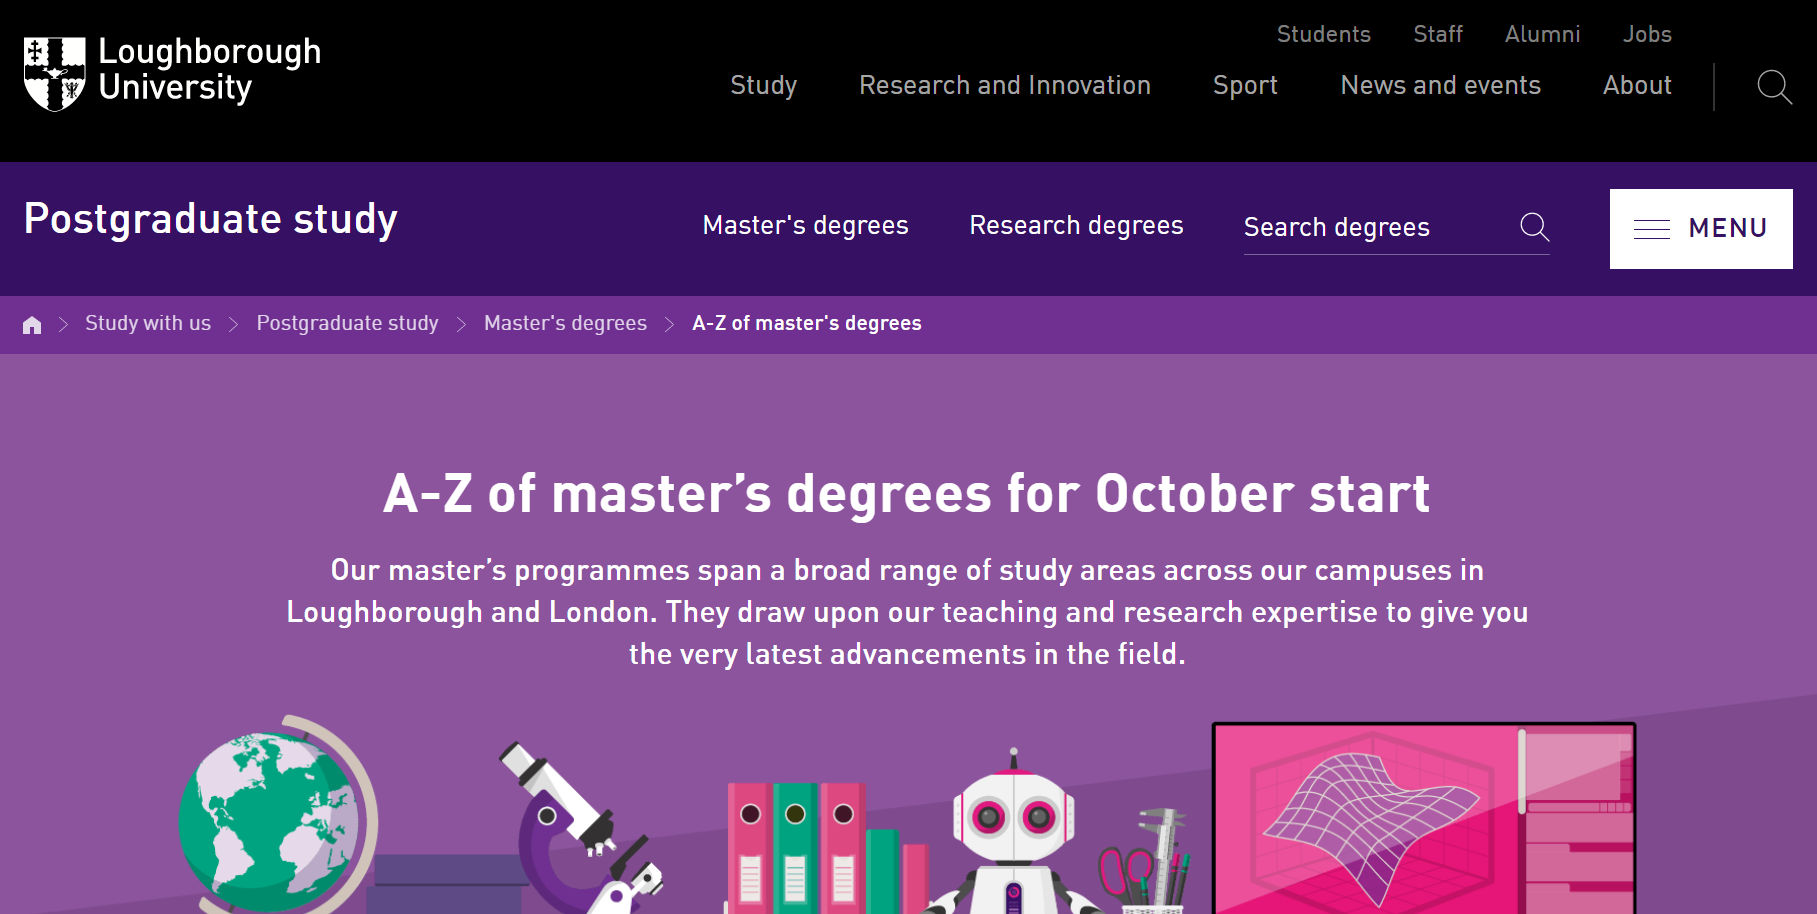Click the degree search magnifier icon
1817x914 pixels.
pyautogui.click(x=1534, y=227)
